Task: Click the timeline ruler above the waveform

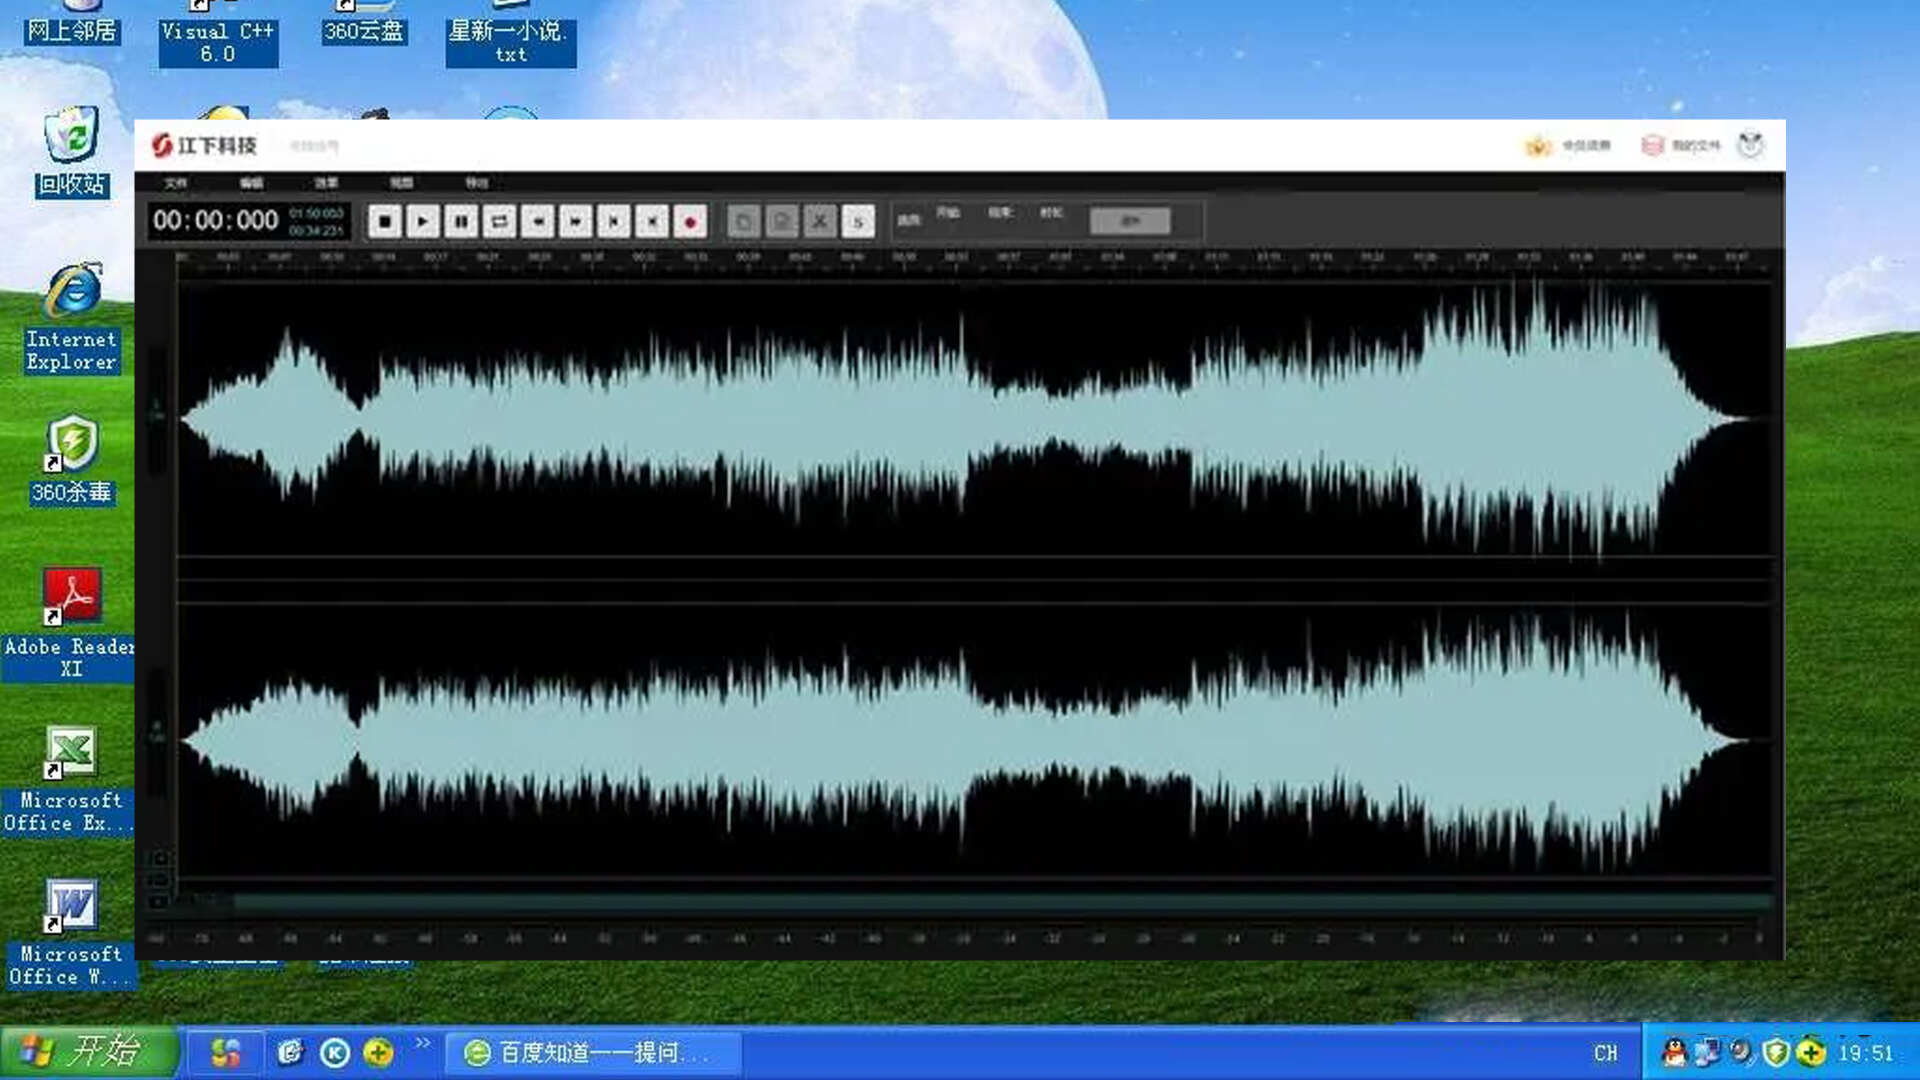Action: 975,261
